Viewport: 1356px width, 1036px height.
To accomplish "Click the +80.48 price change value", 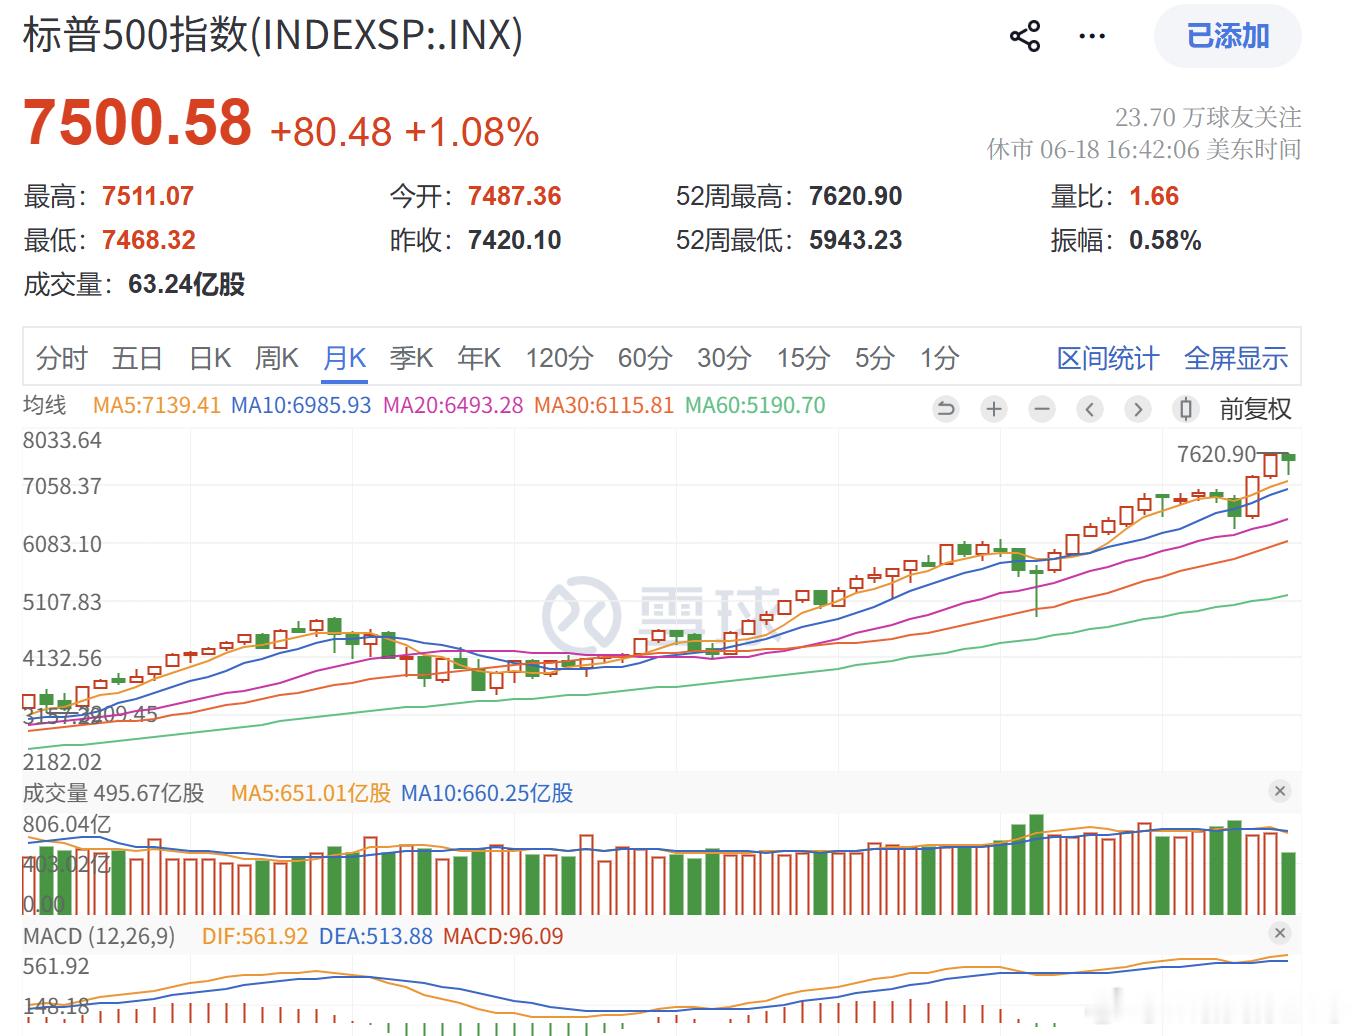I will (331, 132).
